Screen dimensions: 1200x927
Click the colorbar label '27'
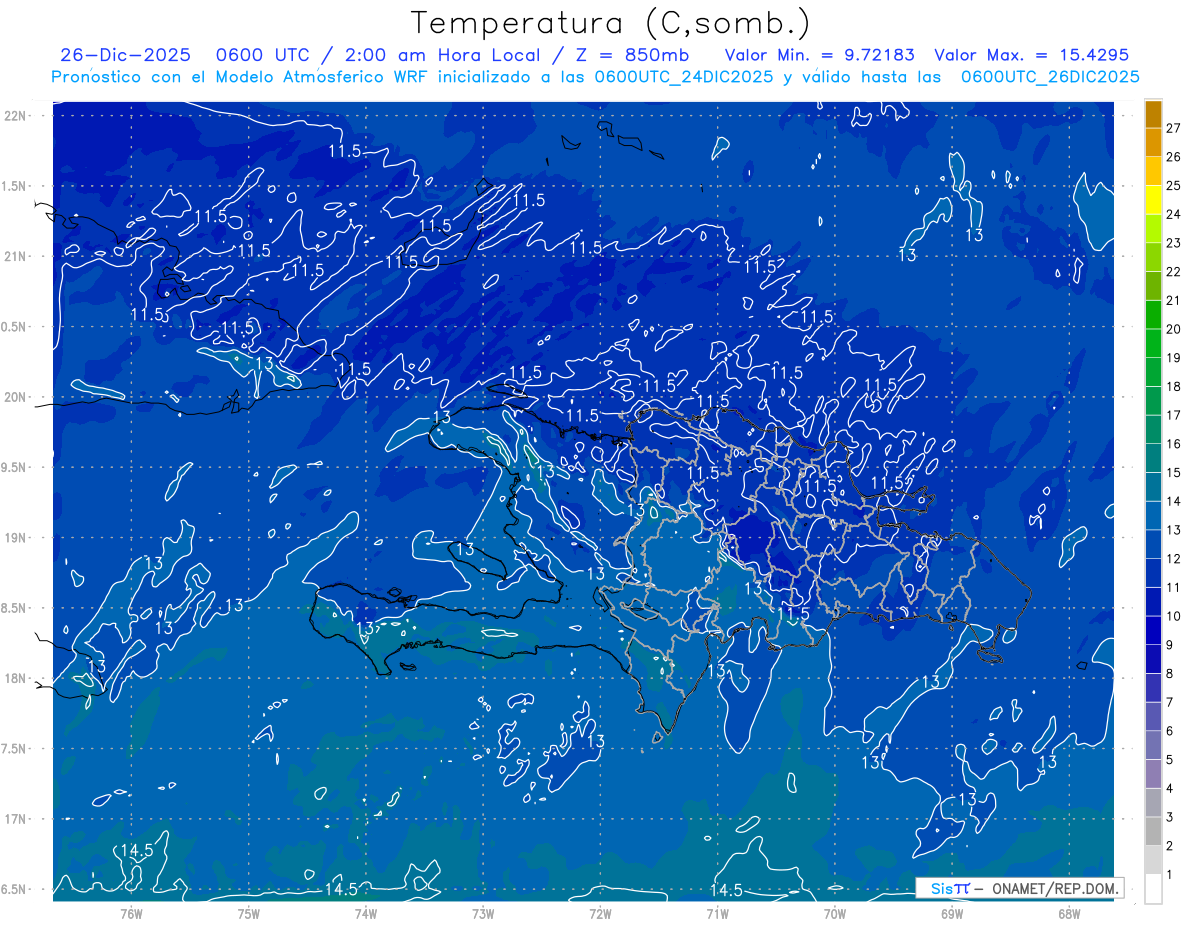tap(1174, 127)
